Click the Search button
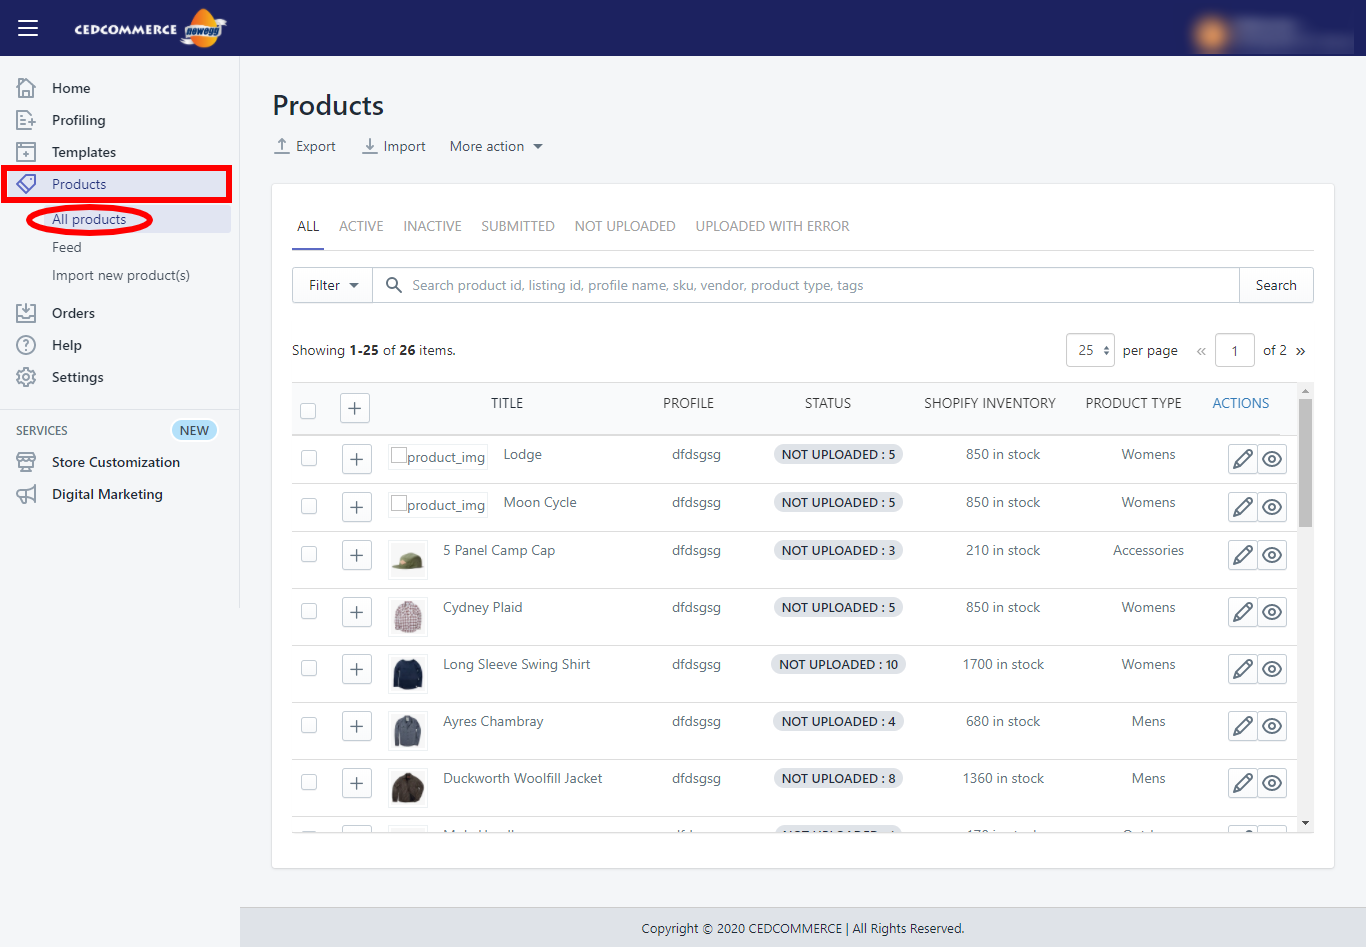 1276,285
